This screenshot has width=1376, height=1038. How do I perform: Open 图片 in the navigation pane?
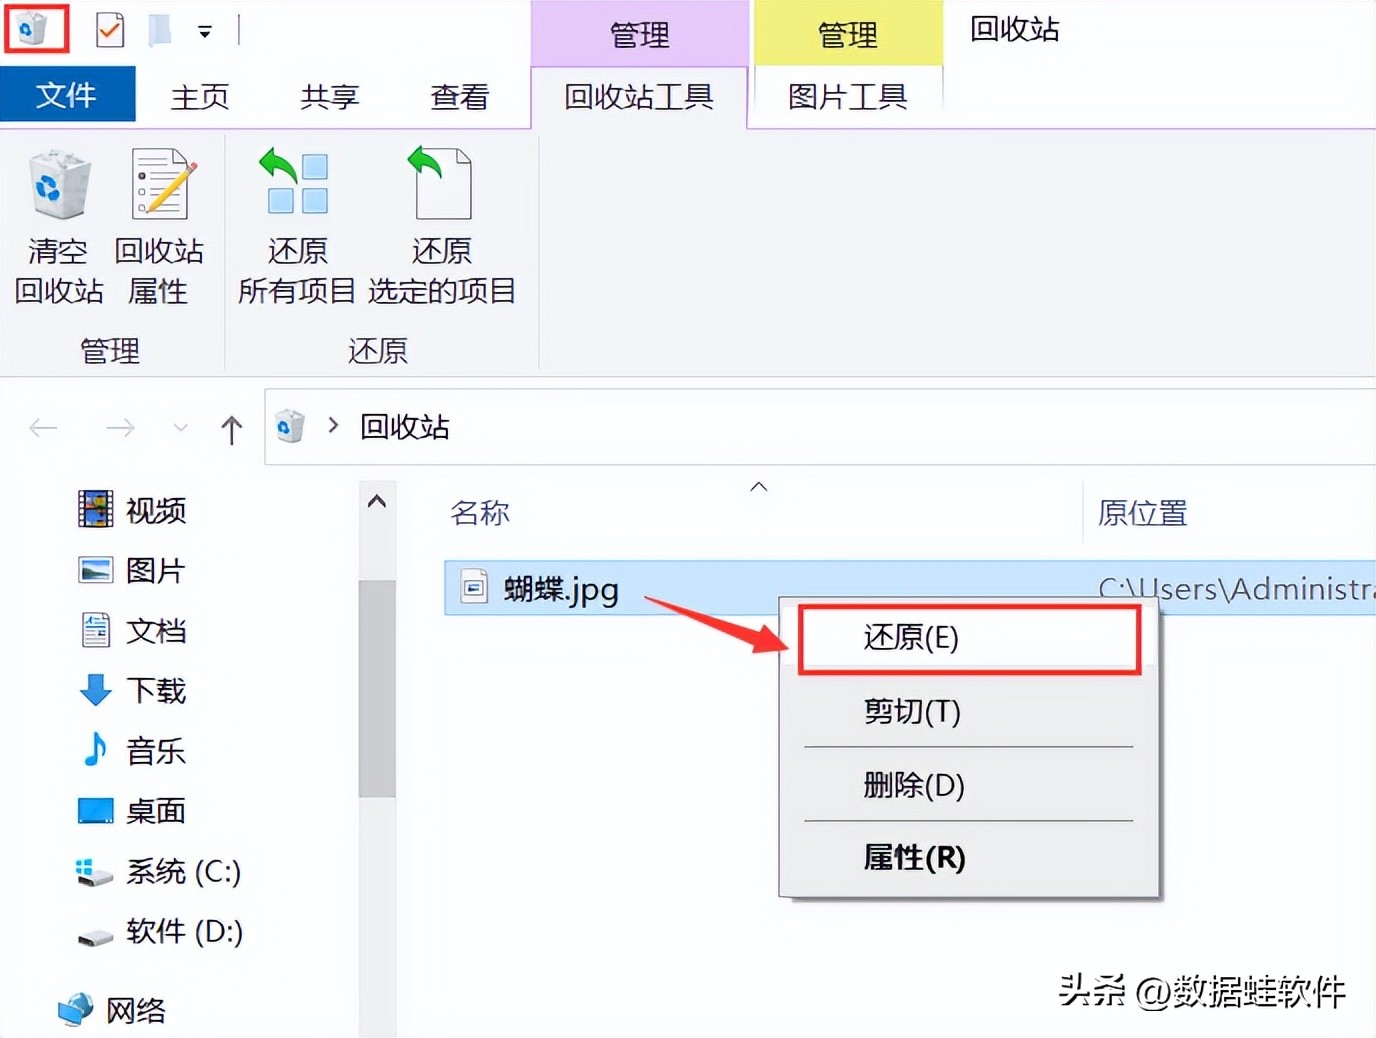click(132, 570)
